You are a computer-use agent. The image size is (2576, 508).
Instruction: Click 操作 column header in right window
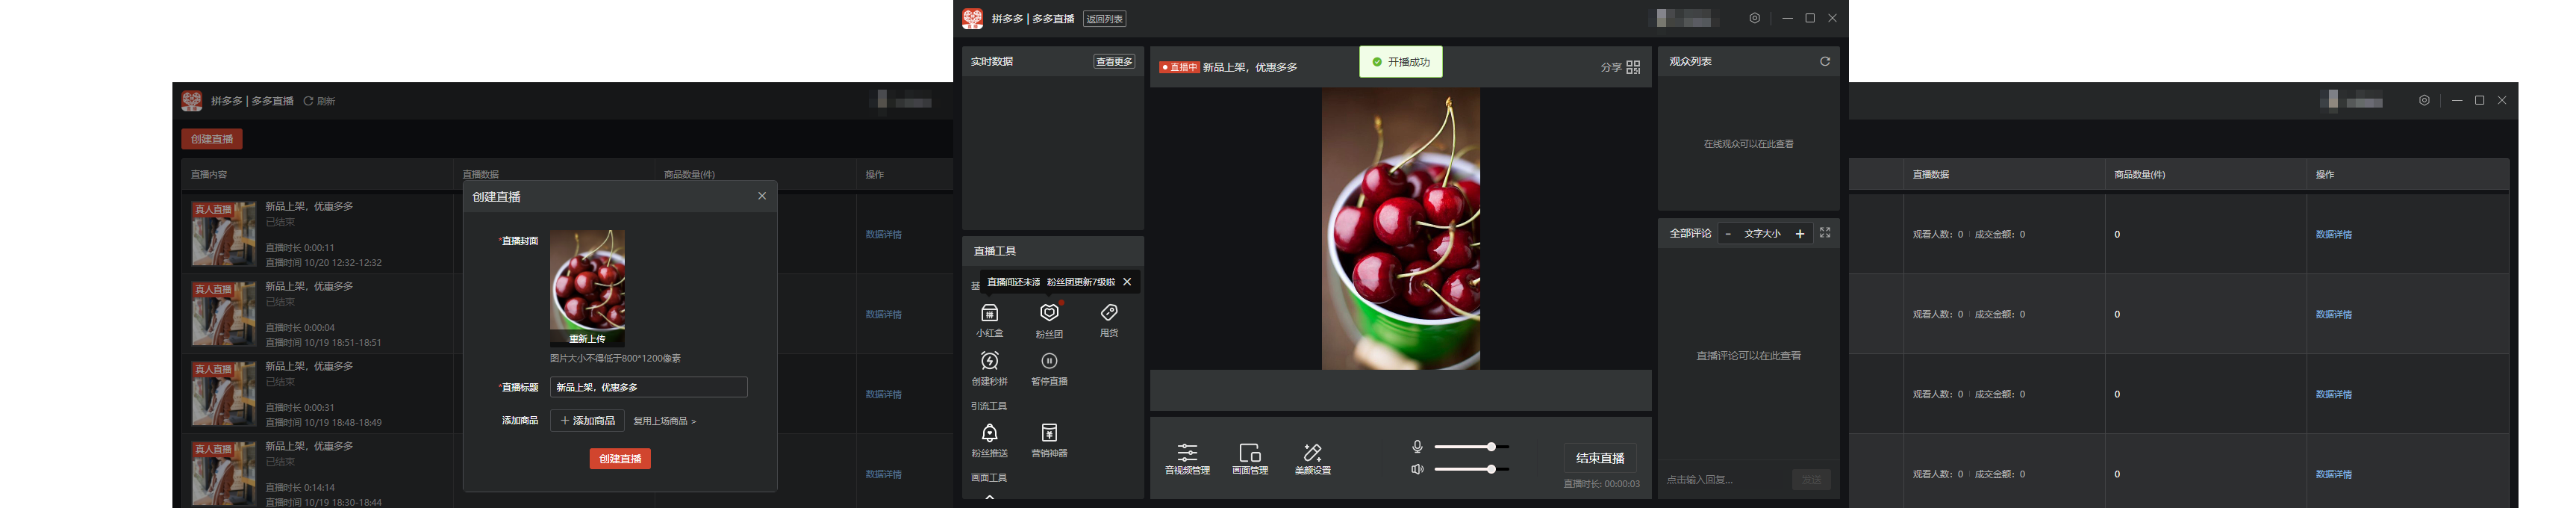tap(2325, 174)
